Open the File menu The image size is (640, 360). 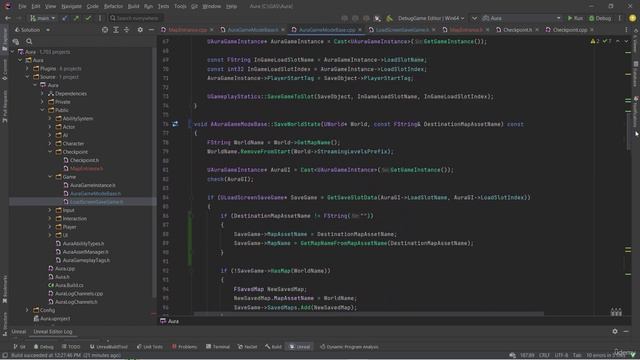tap(22, 7)
